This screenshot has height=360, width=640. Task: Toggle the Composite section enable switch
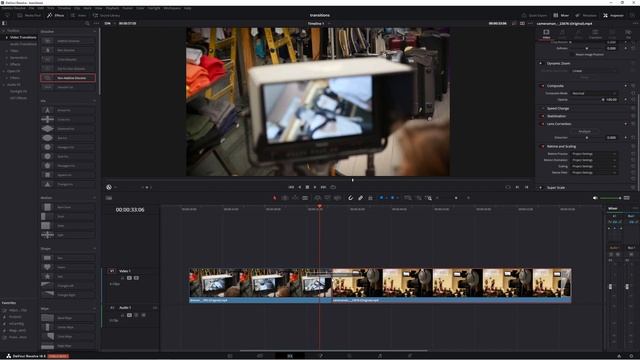[542, 86]
